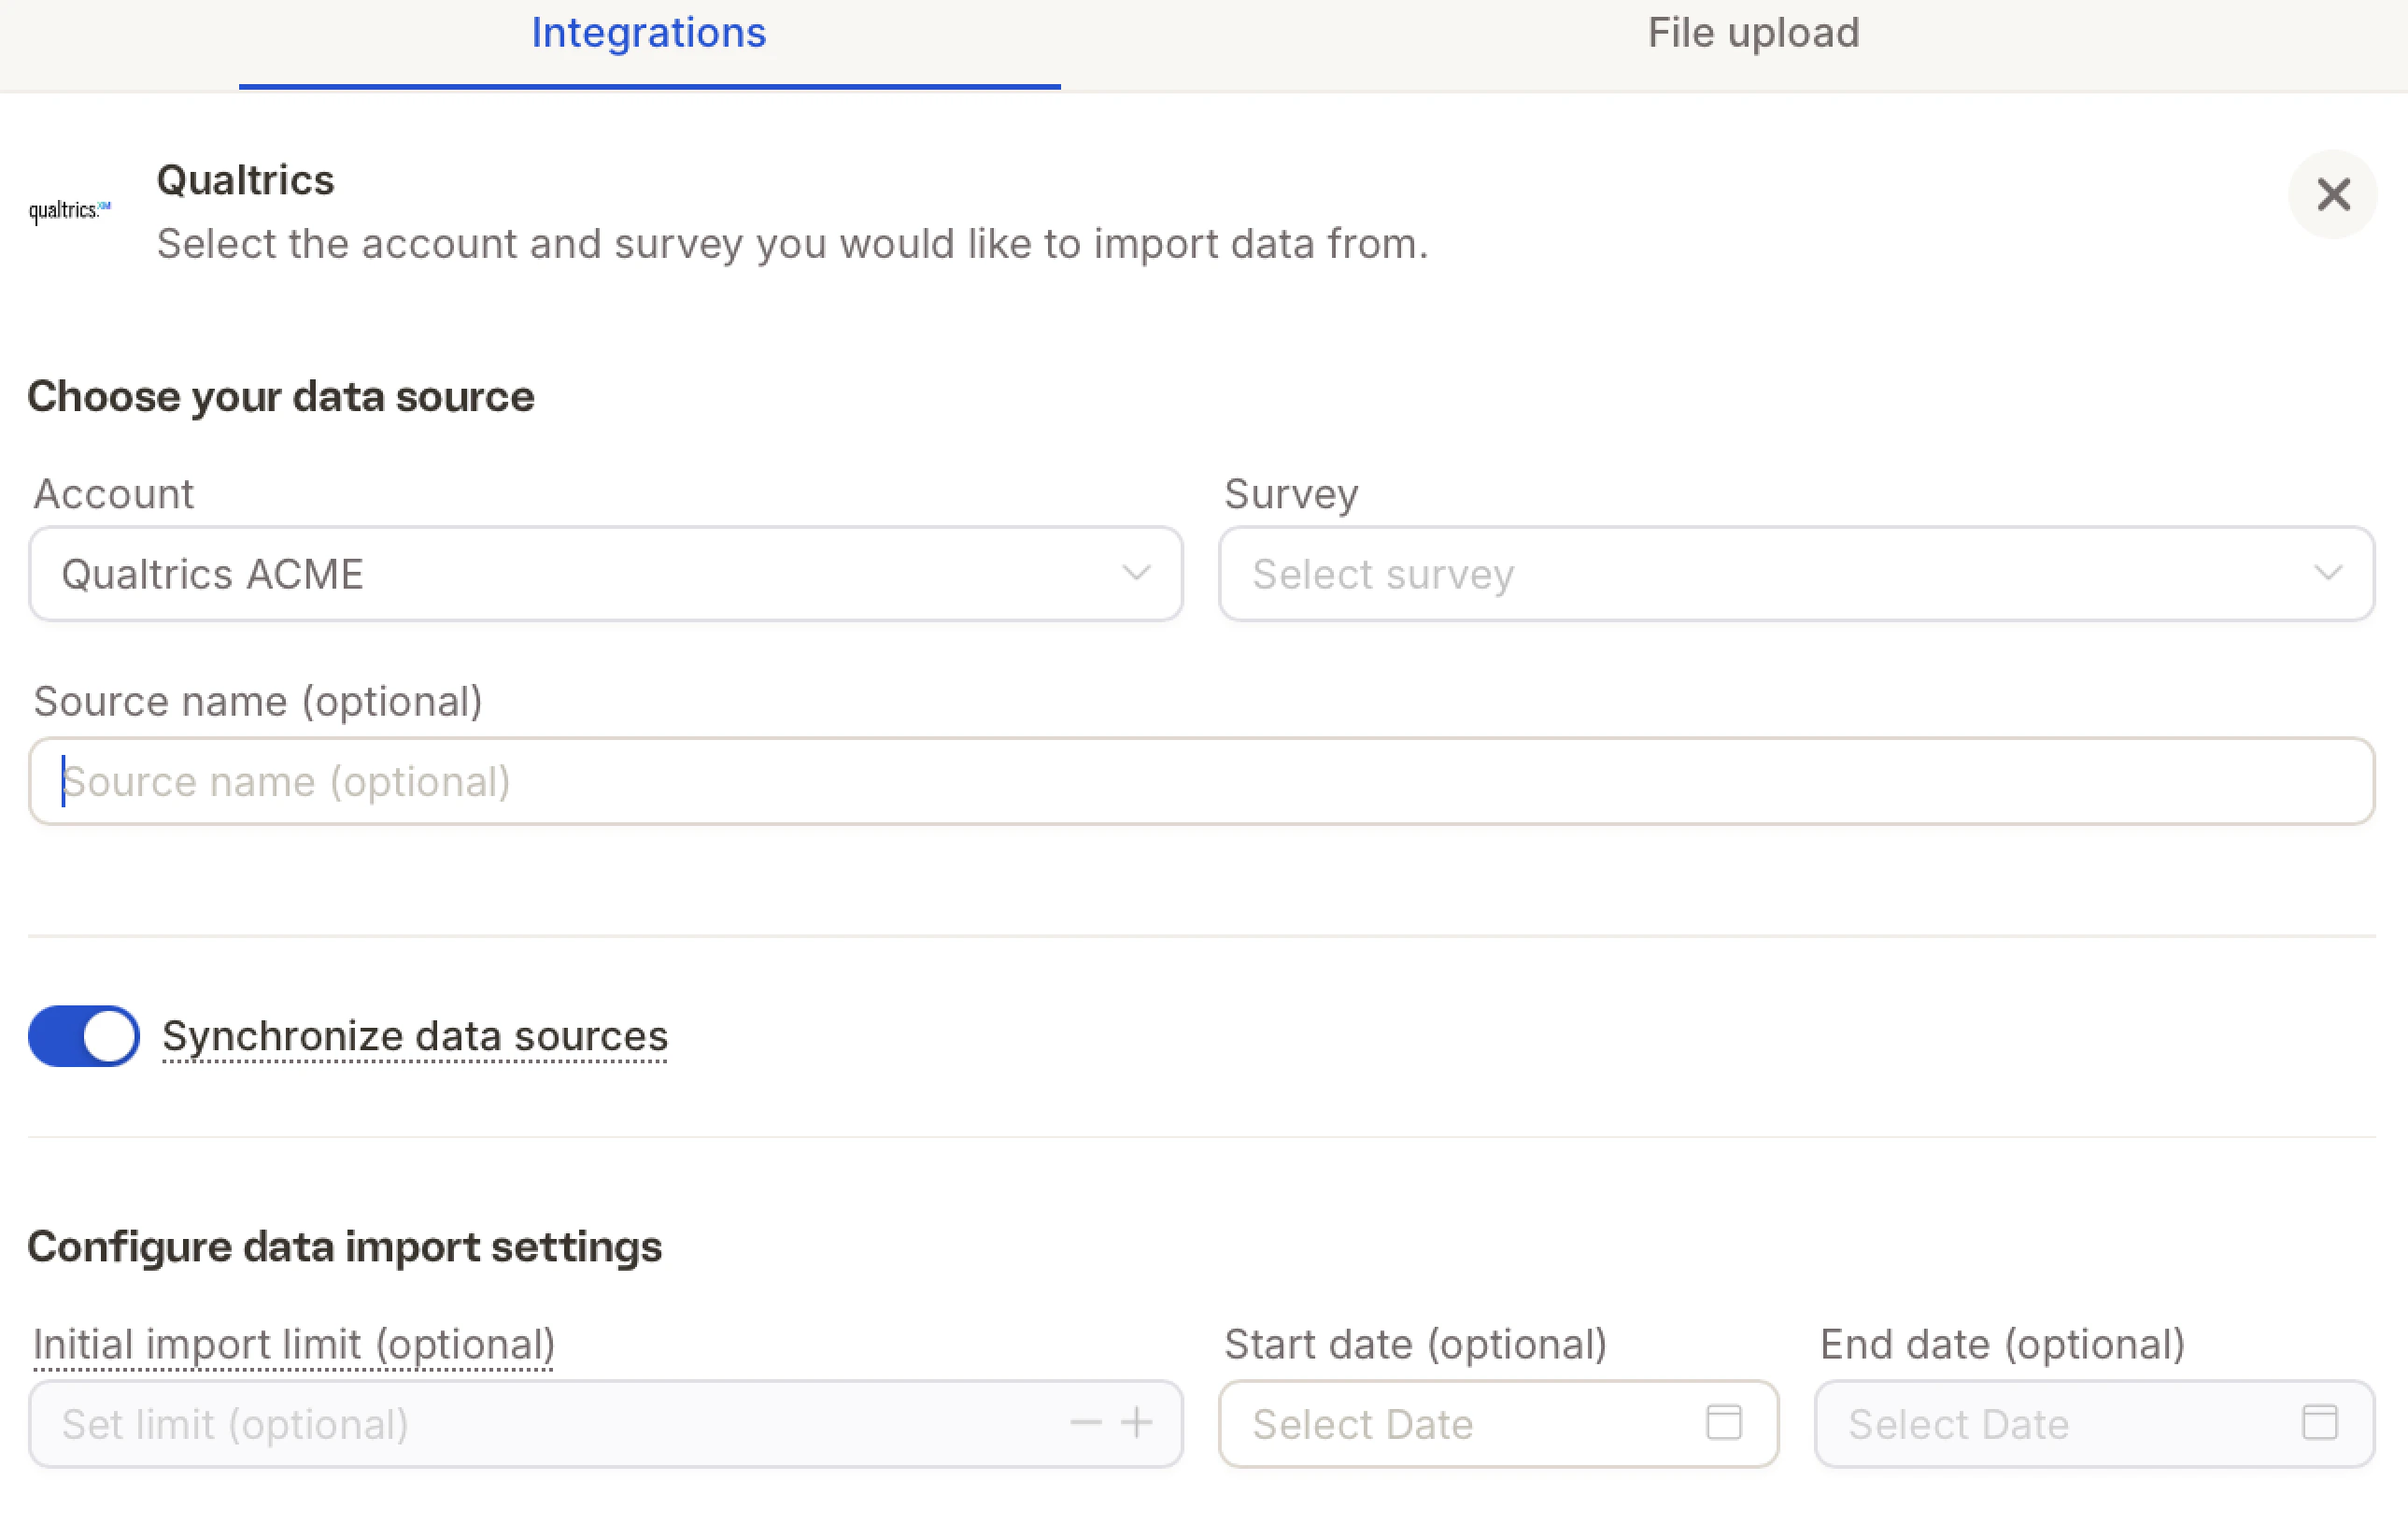Click the Qualtrics title text
This screenshot has width=2408, height=1523.
tap(245, 181)
